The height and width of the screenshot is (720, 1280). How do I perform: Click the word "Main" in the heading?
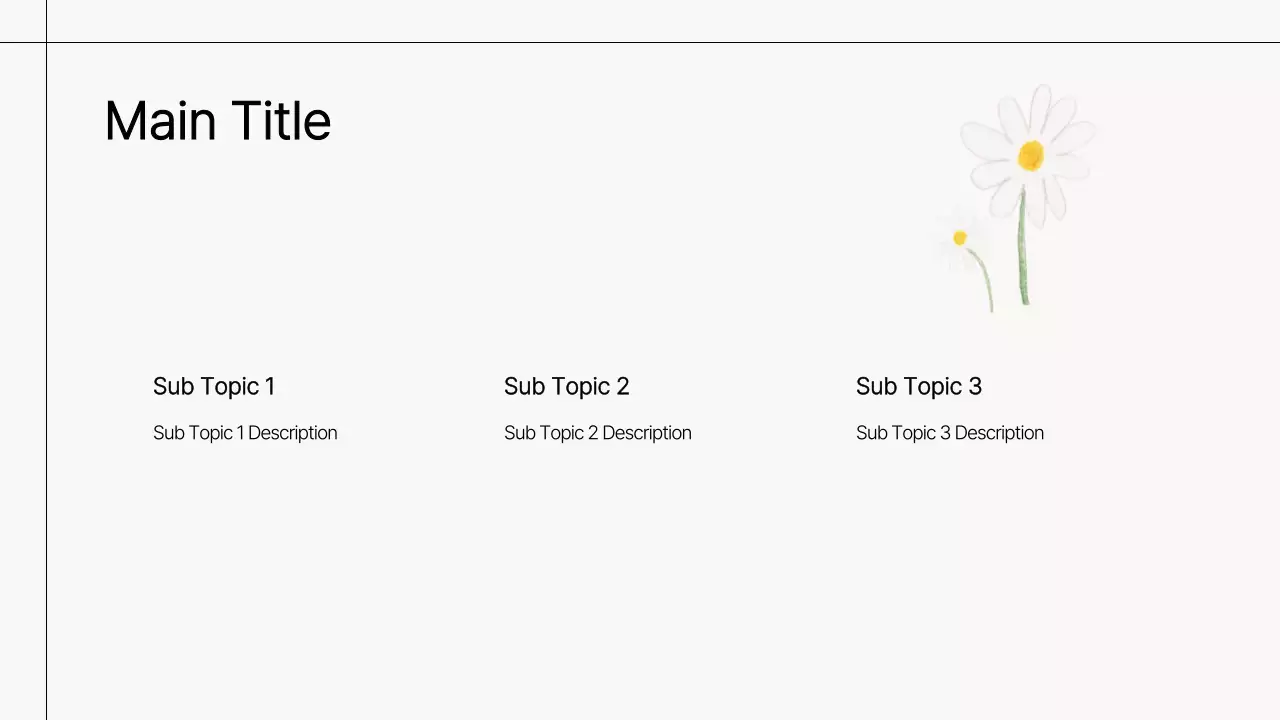click(160, 121)
